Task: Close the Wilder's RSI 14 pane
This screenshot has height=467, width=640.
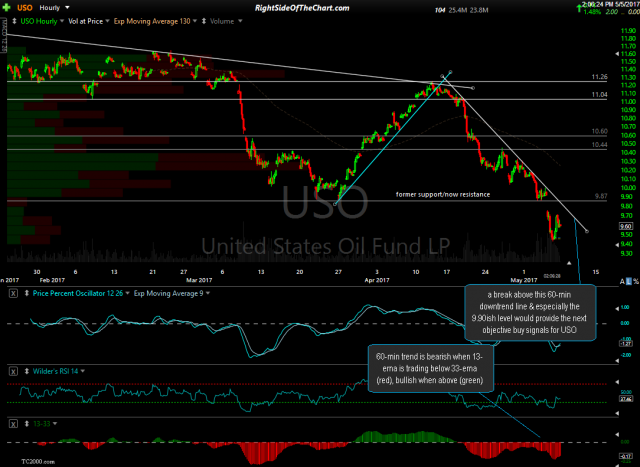Action: tap(13, 371)
